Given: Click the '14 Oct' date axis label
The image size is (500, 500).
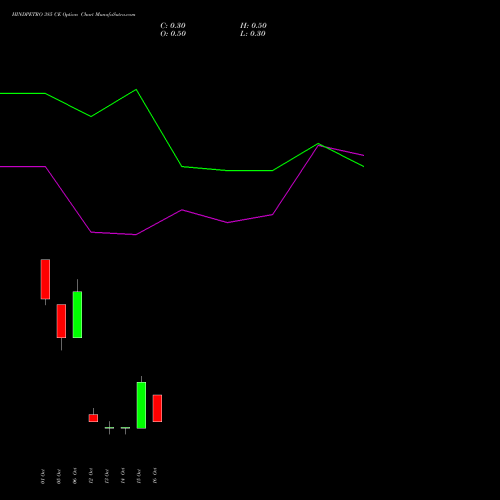Looking at the screenshot, I should (123, 476).
